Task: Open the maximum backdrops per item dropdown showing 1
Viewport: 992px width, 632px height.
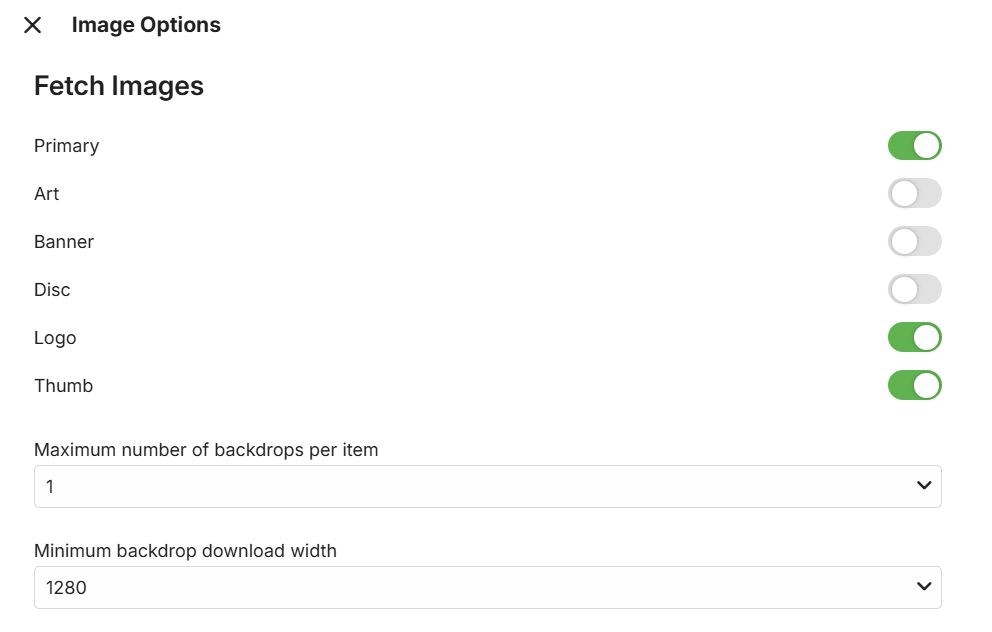Action: click(x=487, y=486)
